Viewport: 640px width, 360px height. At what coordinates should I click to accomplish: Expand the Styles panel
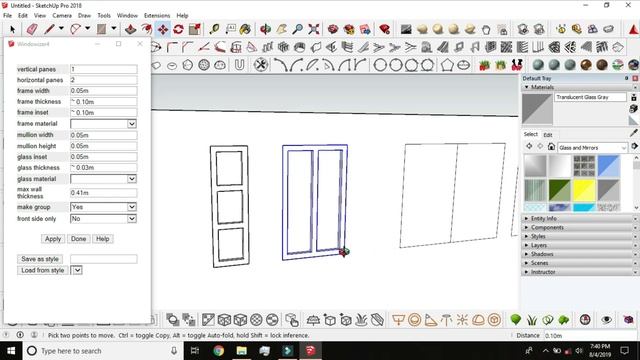point(527,236)
